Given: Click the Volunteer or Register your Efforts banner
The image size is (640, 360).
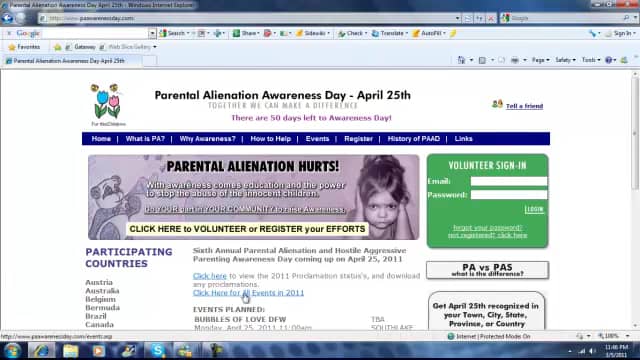Looking at the screenshot, I should click(x=247, y=229).
